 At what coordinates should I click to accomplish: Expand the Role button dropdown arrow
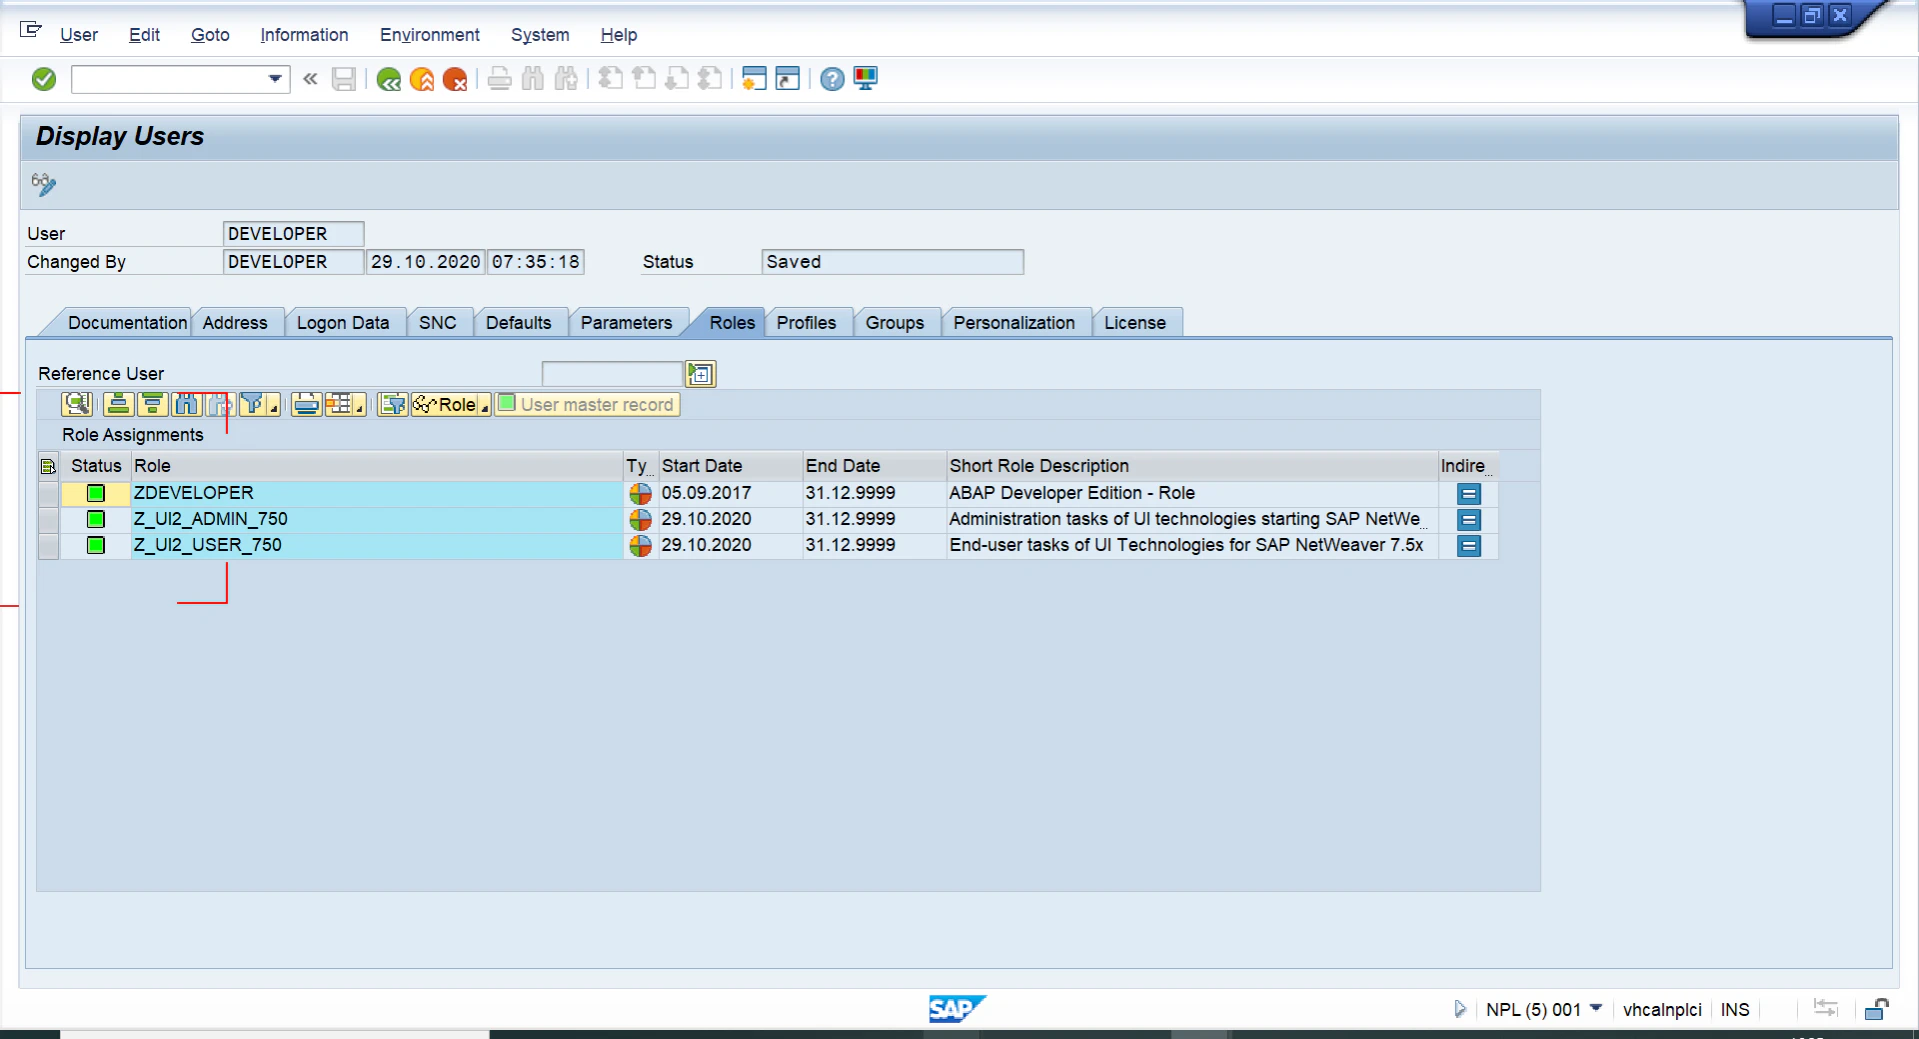click(x=485, y=408)
